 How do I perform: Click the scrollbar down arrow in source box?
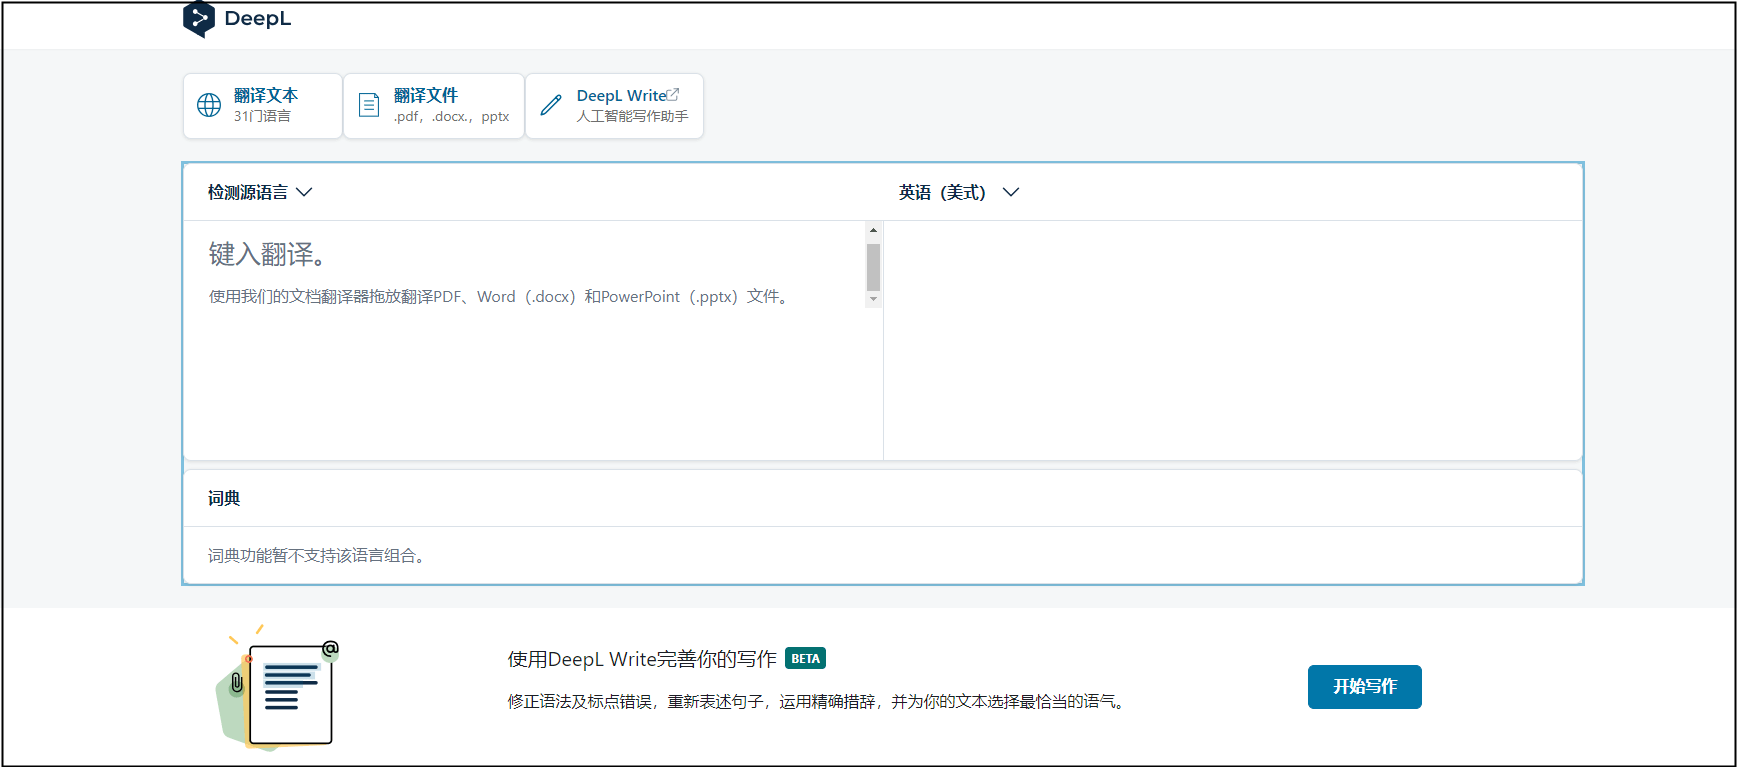pyautogui.click(x=873, y=299)
